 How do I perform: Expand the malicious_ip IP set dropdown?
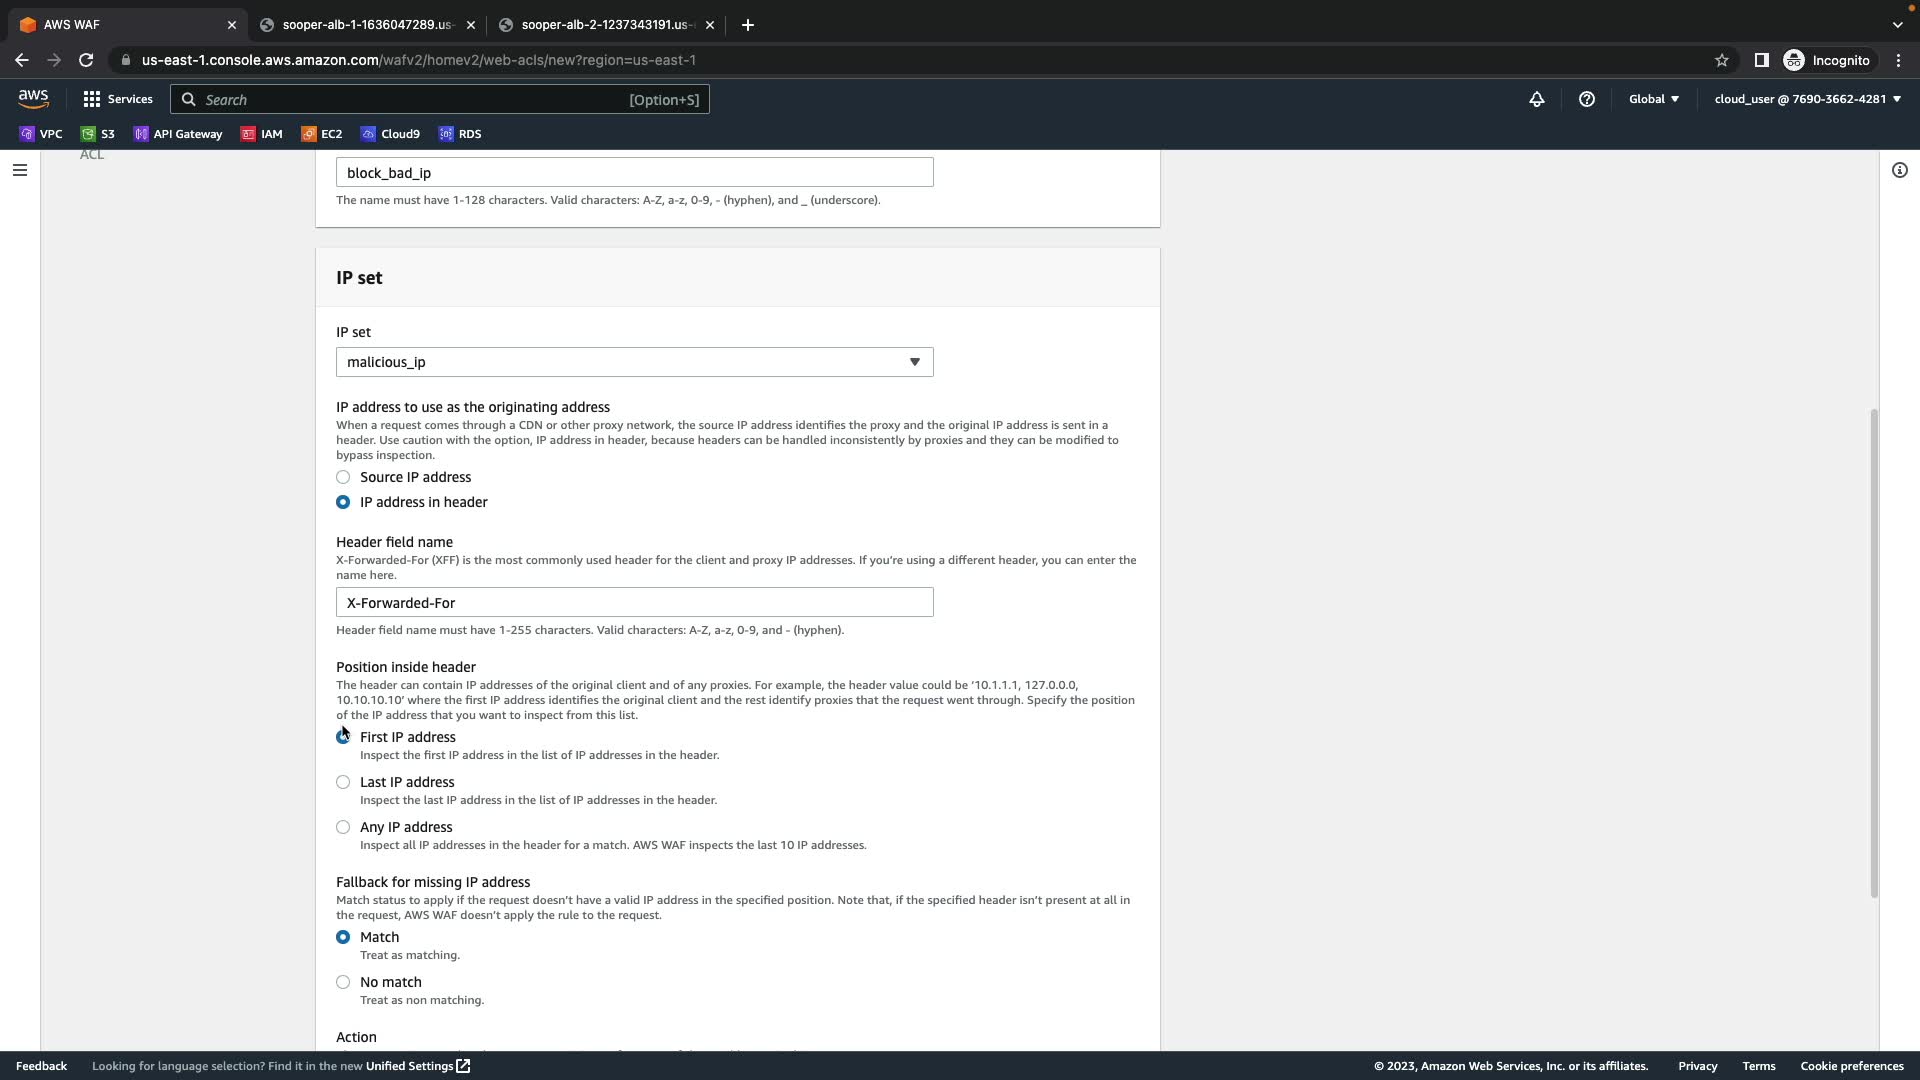pos(634,362)
